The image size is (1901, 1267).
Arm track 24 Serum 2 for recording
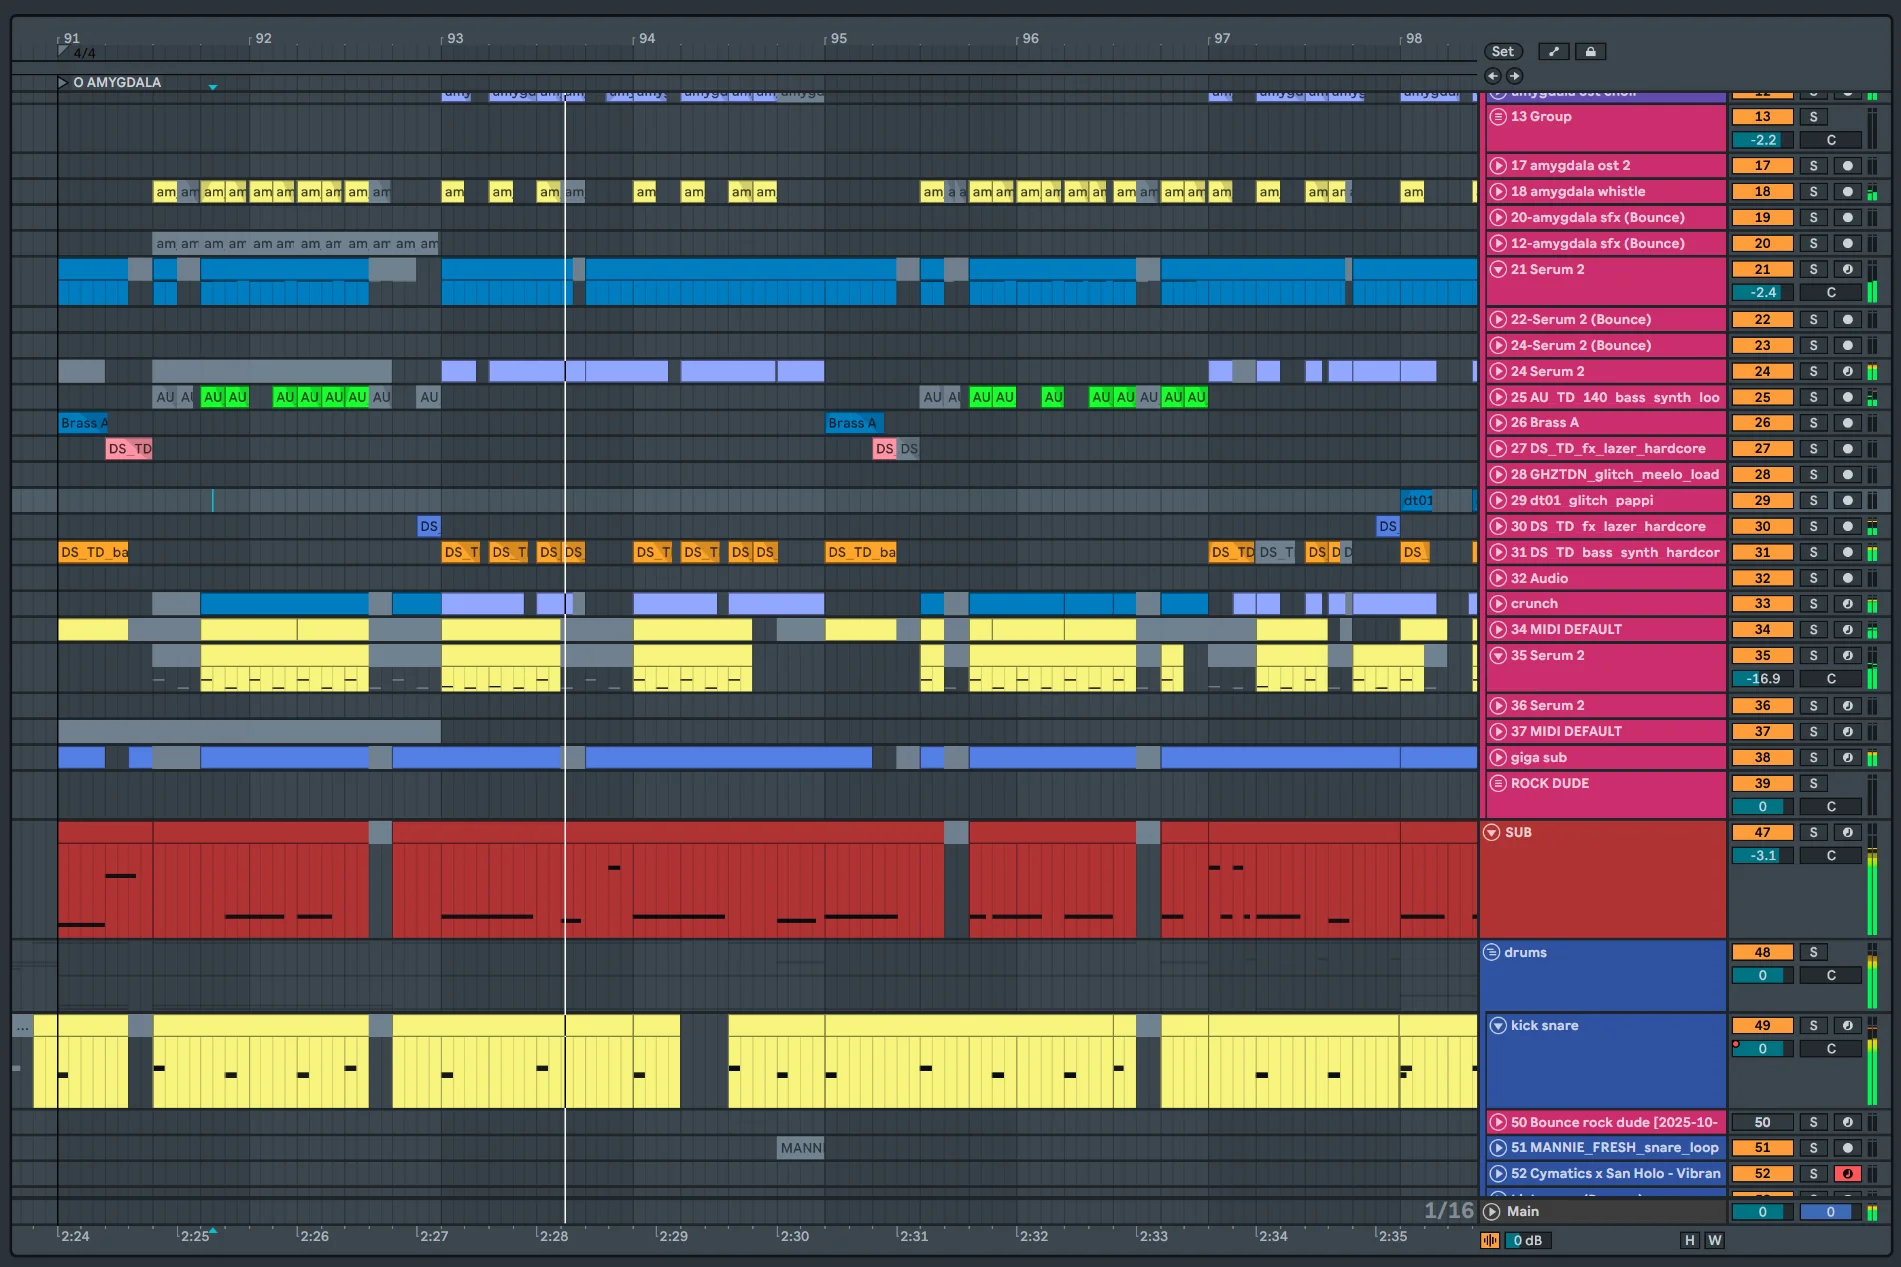(1848, 372)
